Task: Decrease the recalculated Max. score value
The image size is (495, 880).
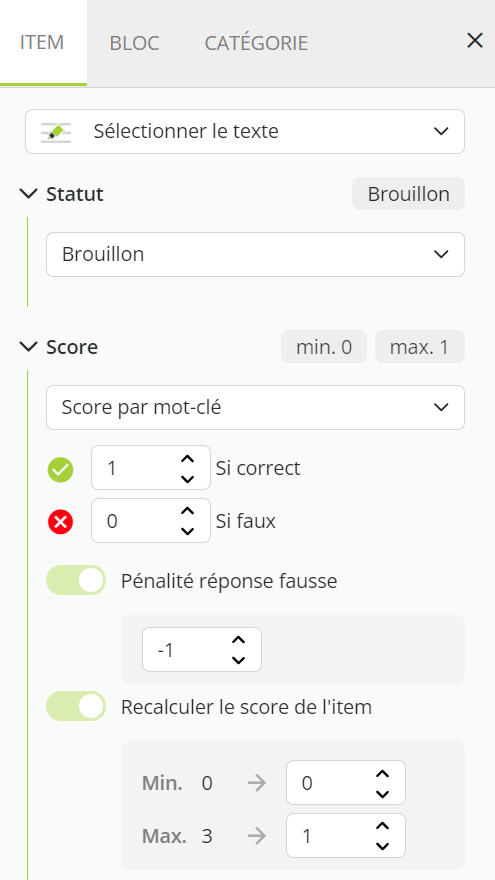Action: pyautogui.click(x=382, y=846)
